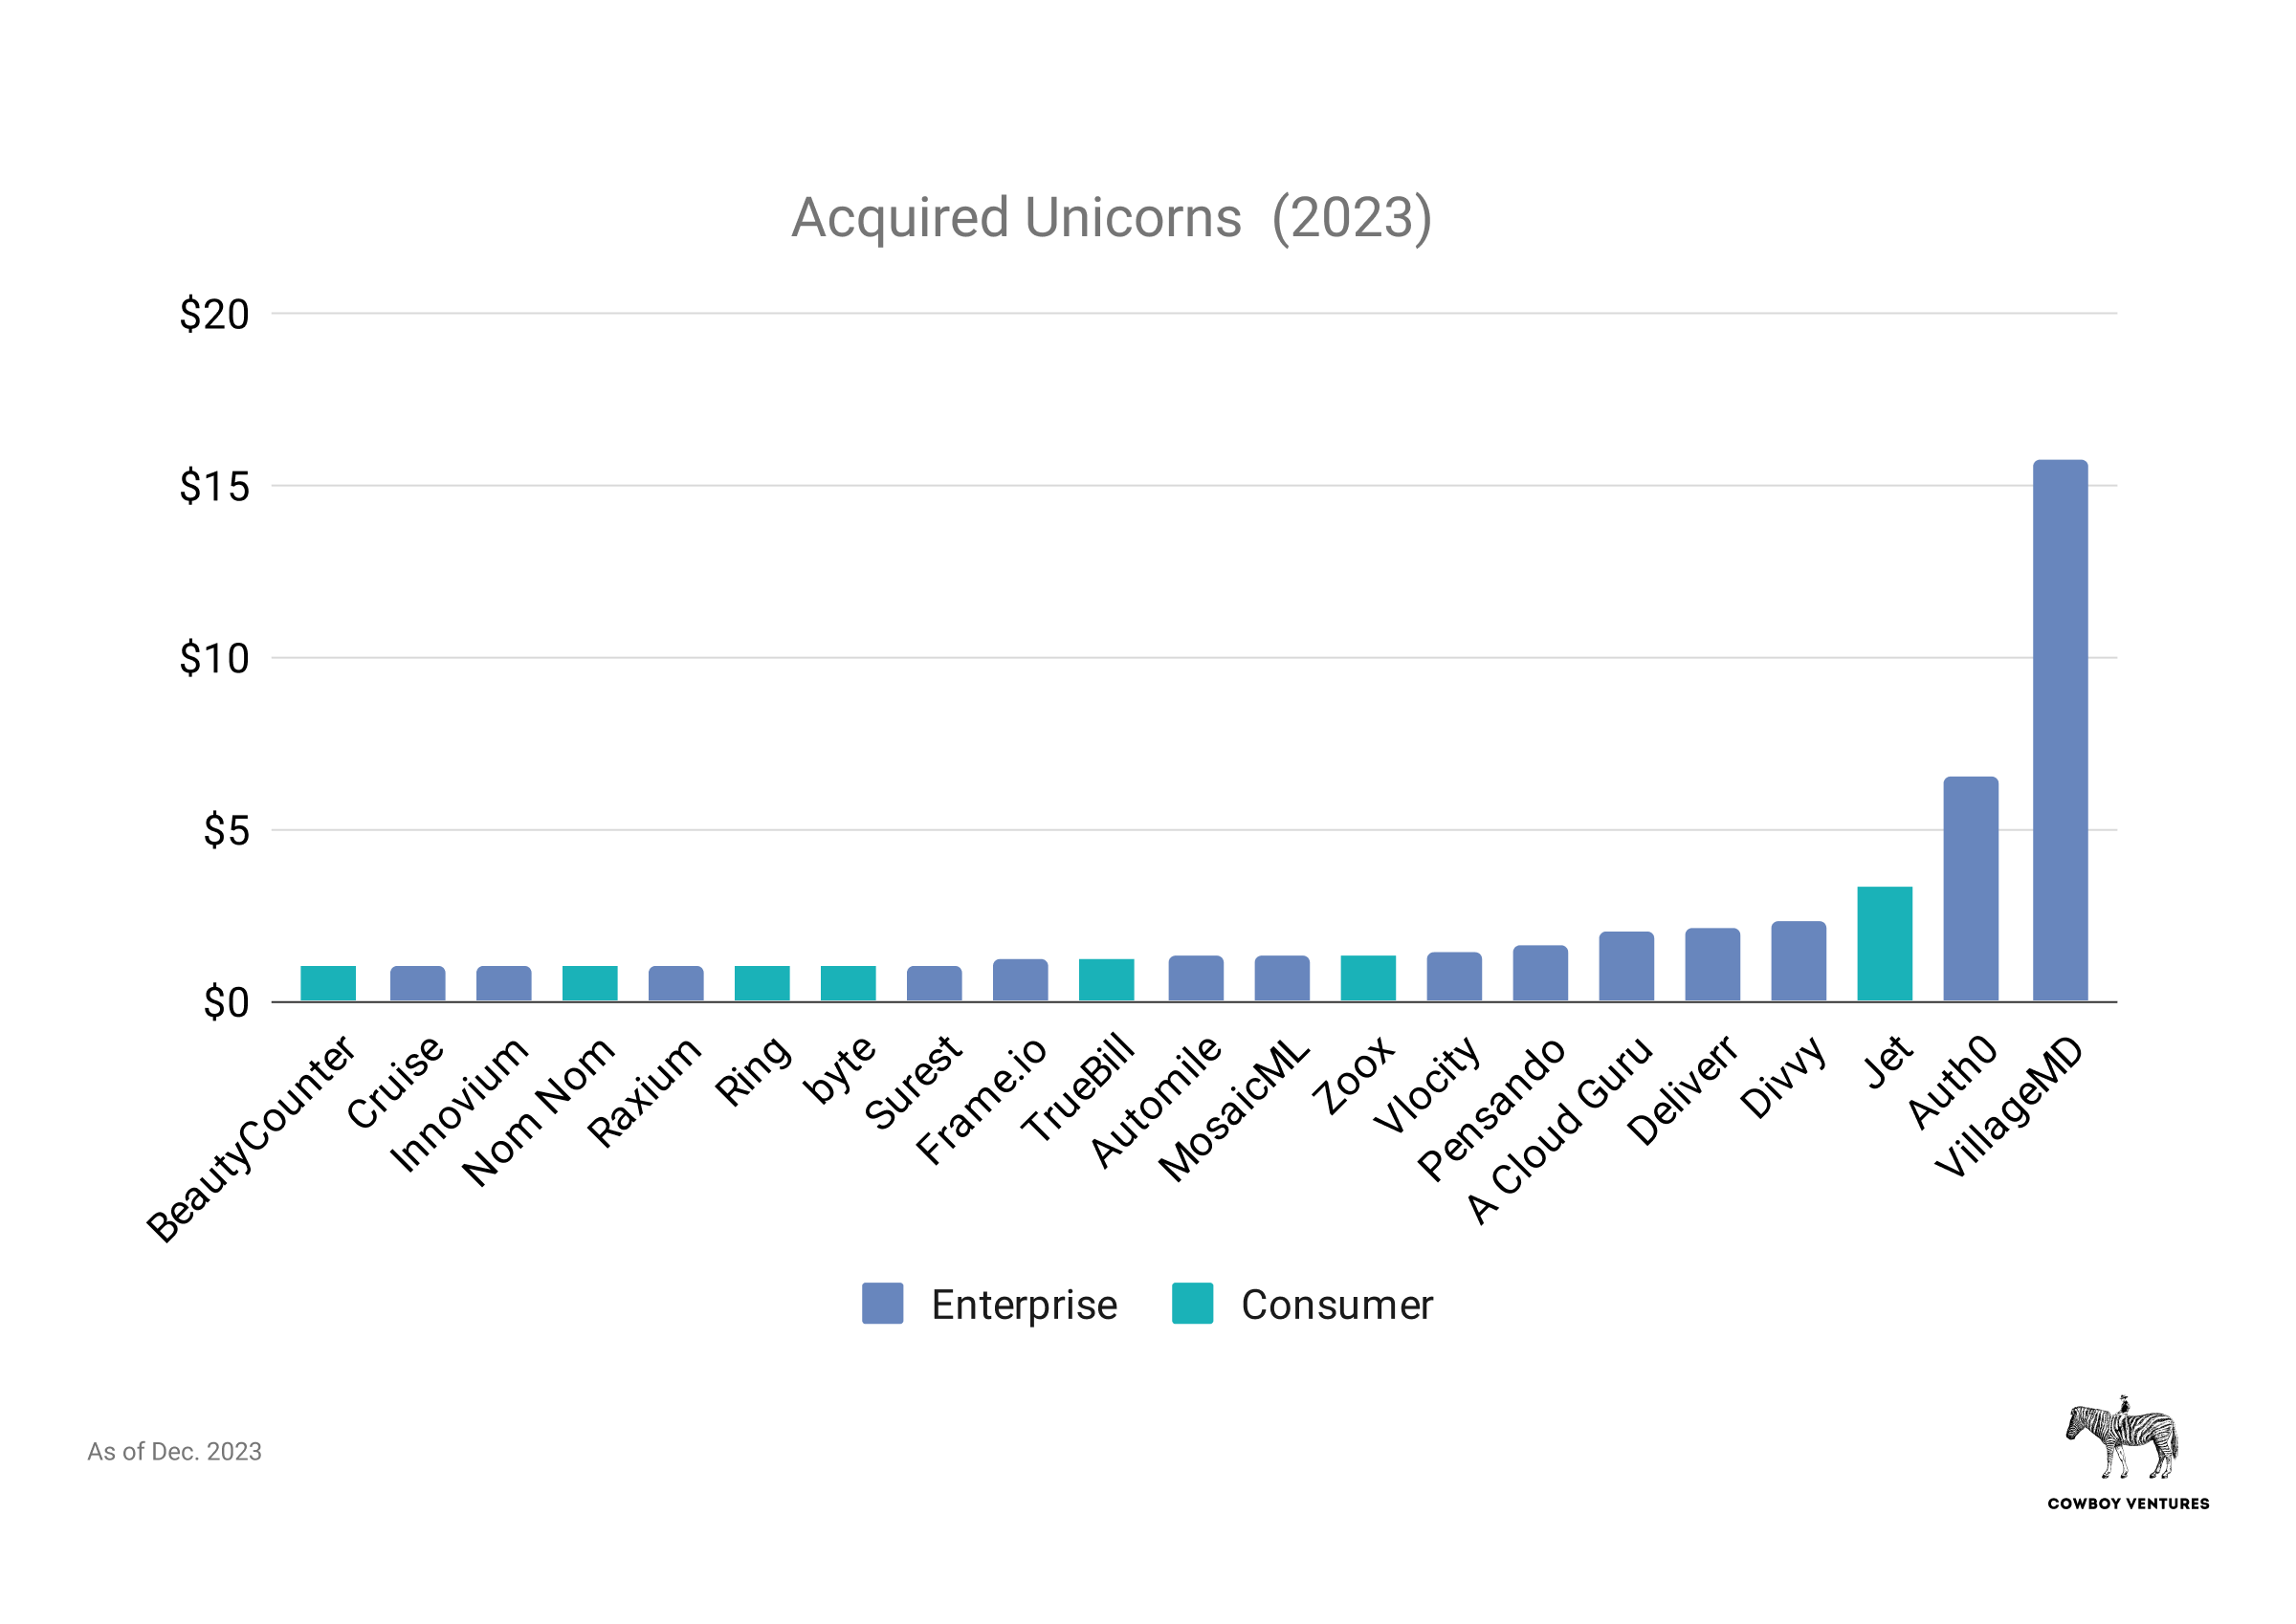This screenshot has width=2296, height=1624.
Task: Click the $10 axis label
Action: pyautogui.click(x=214, y=658)
